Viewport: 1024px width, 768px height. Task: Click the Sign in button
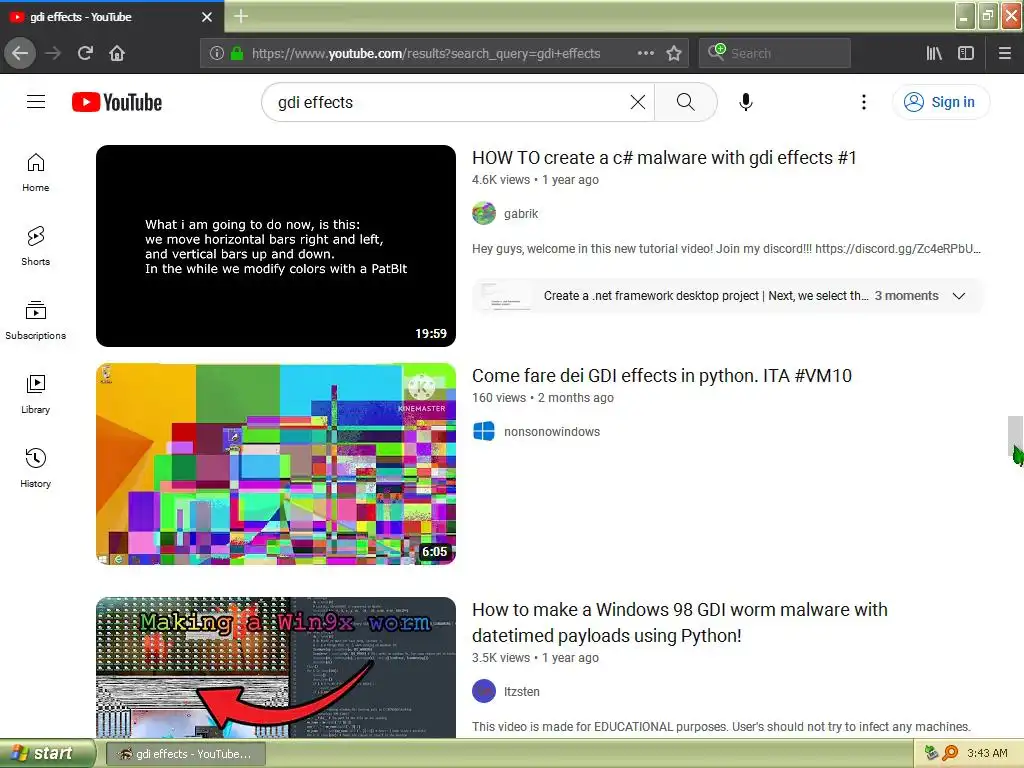click(x=940, y=102)
